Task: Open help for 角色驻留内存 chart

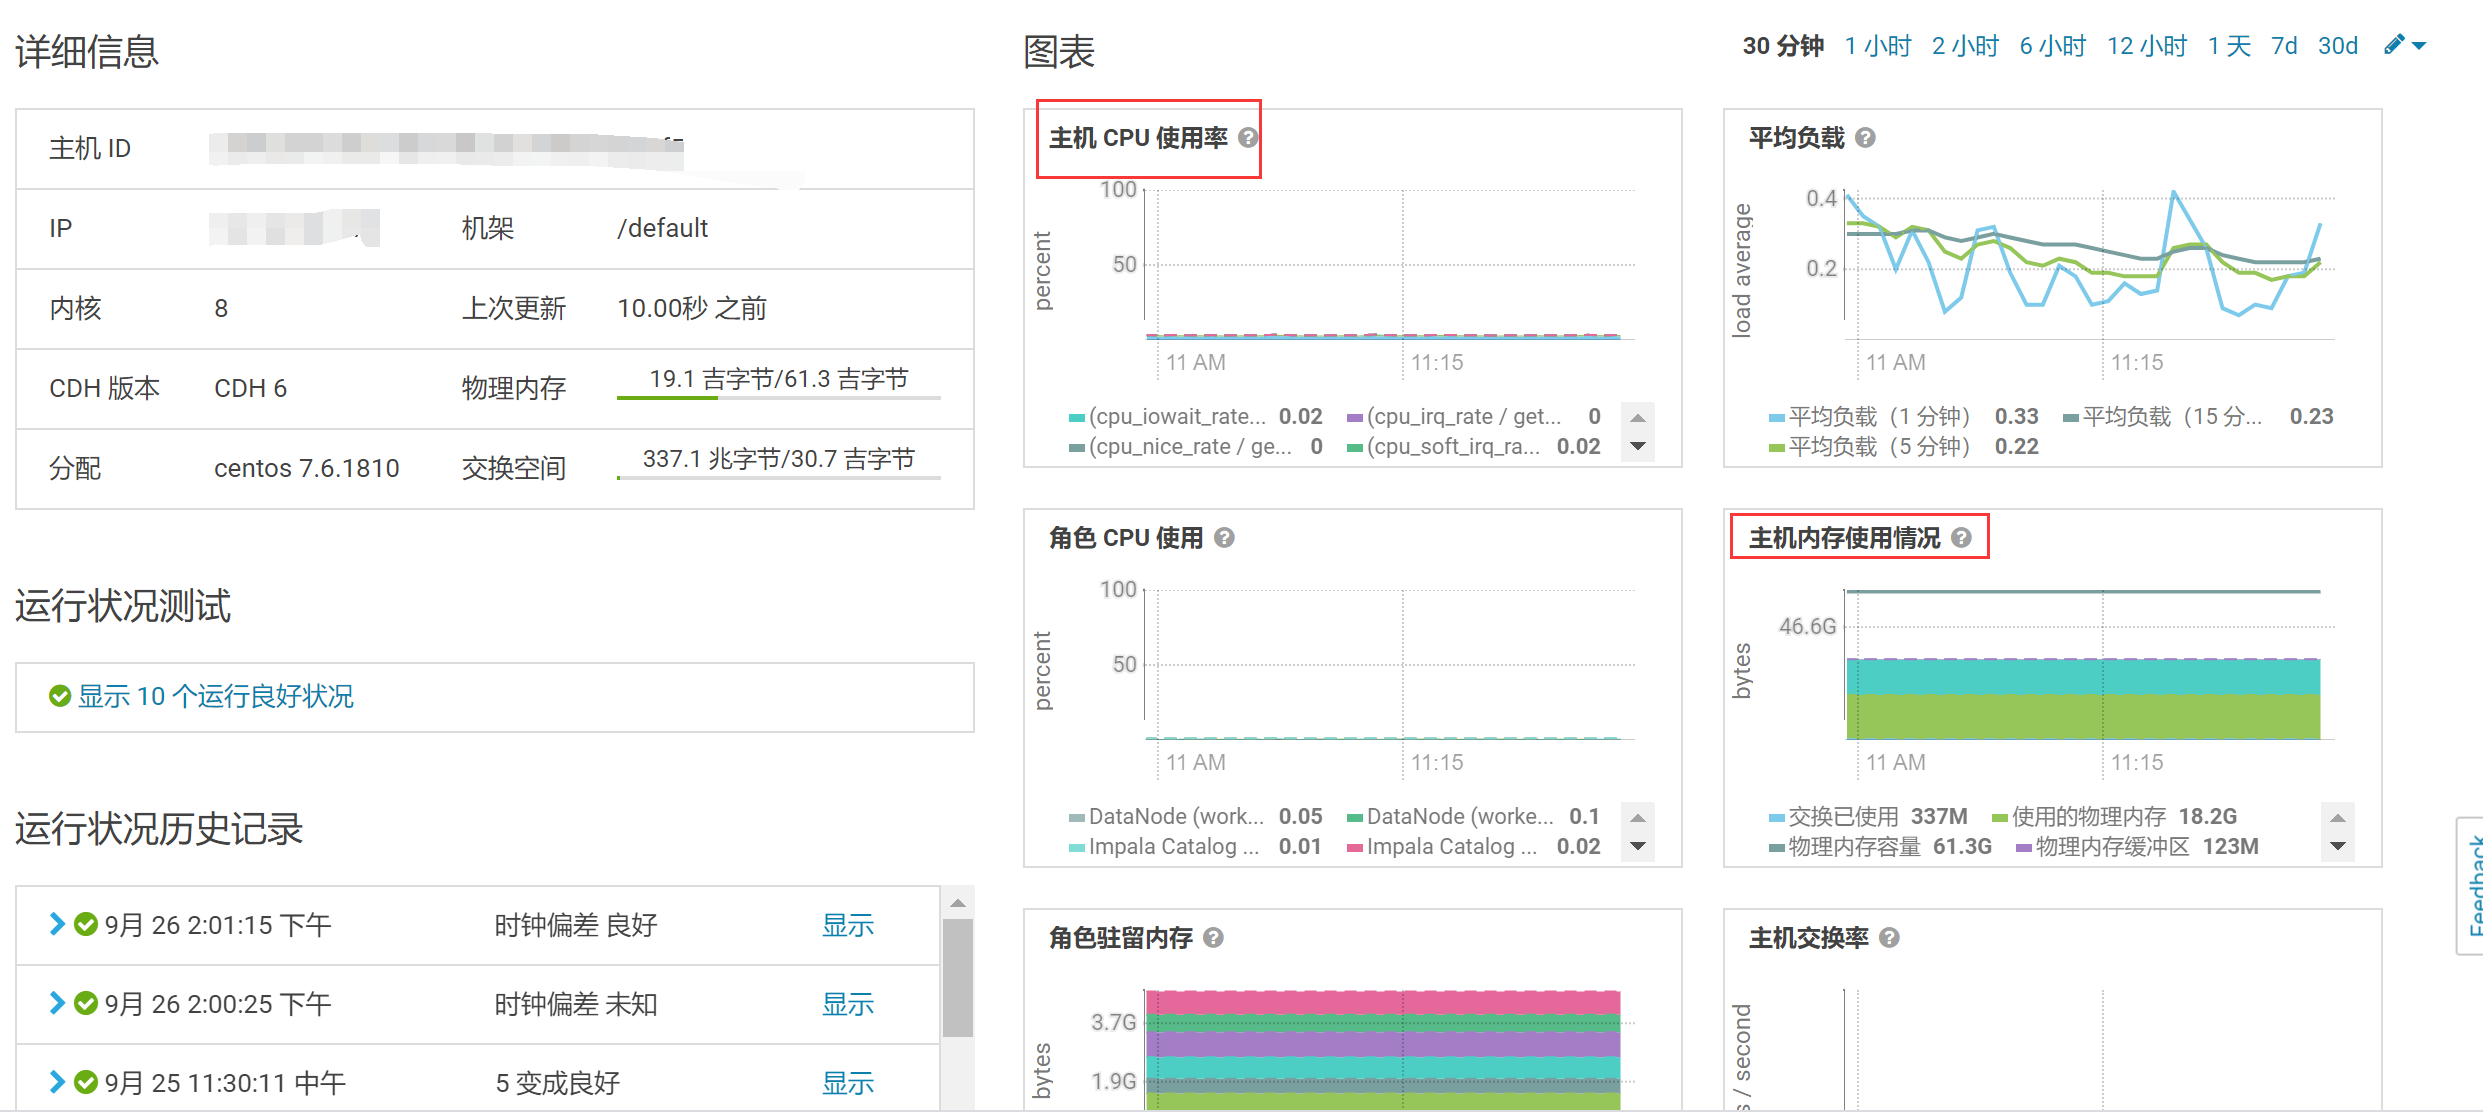Action: tap(1214, 937)
